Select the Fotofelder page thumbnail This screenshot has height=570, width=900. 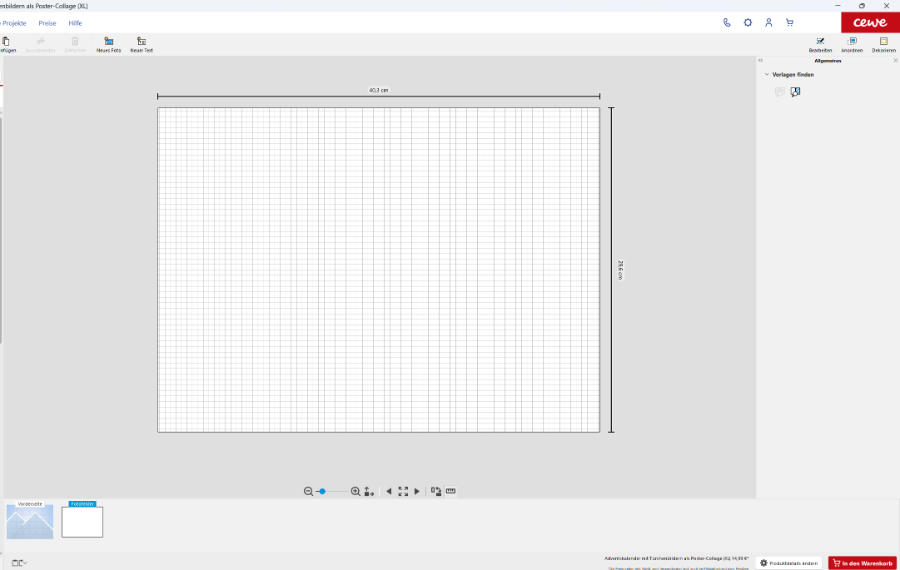click(82, 520)
